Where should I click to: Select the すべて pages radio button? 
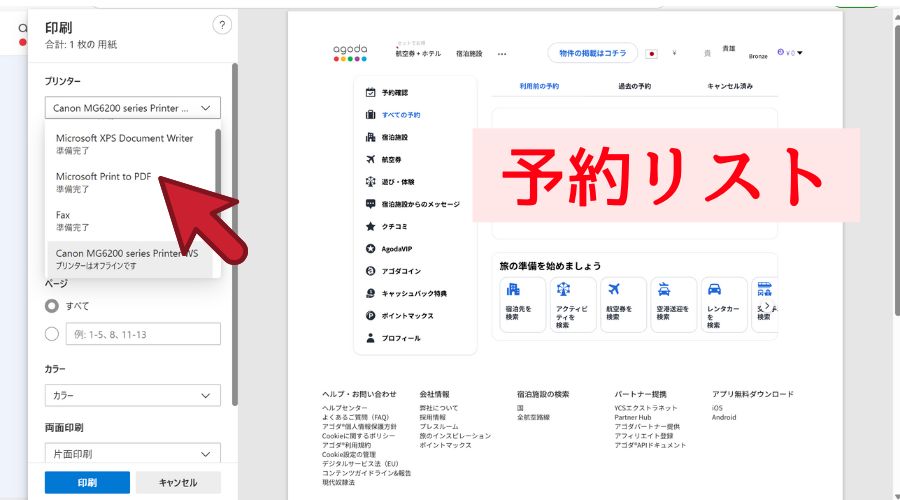pyautogui.click(x=52, y=306)
